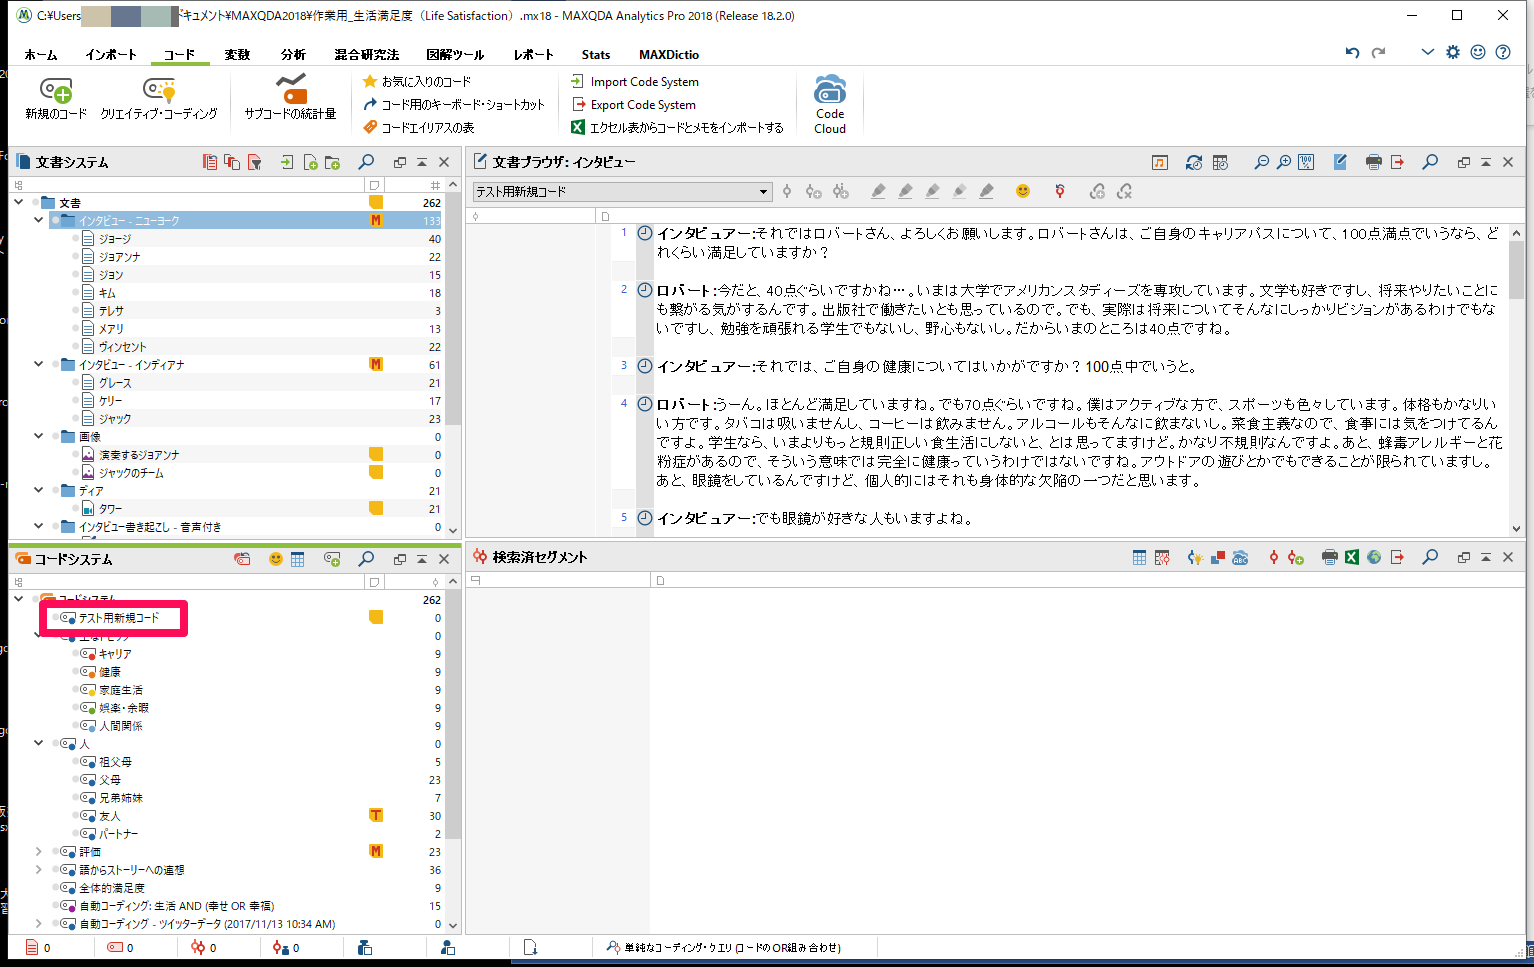Open the MAXDictio ribbon tab
This screenshot has height=967, width=1534.
(668, 55)
